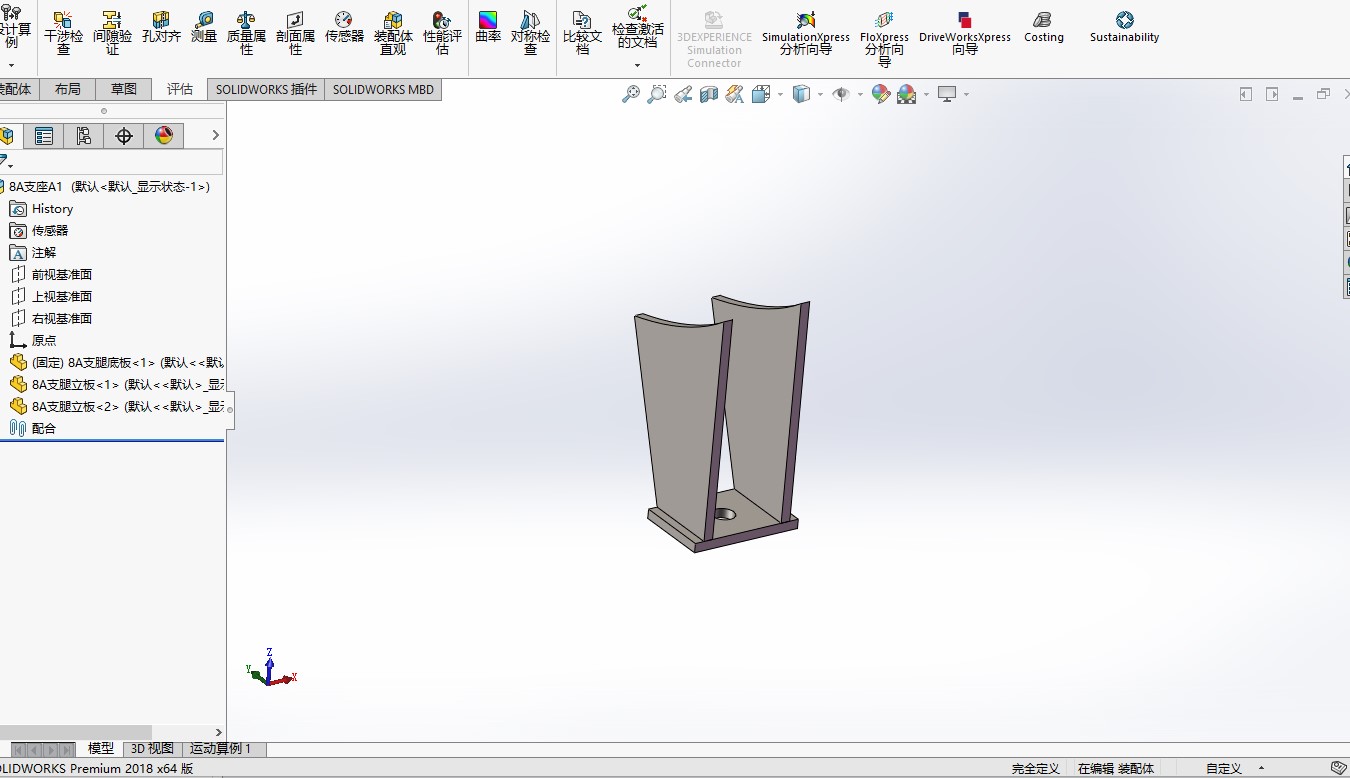This screenshot has width=1350, height=778.
Task: Expand the 检查激活的文档 dropdown arrow
Action: pos(637,66)
